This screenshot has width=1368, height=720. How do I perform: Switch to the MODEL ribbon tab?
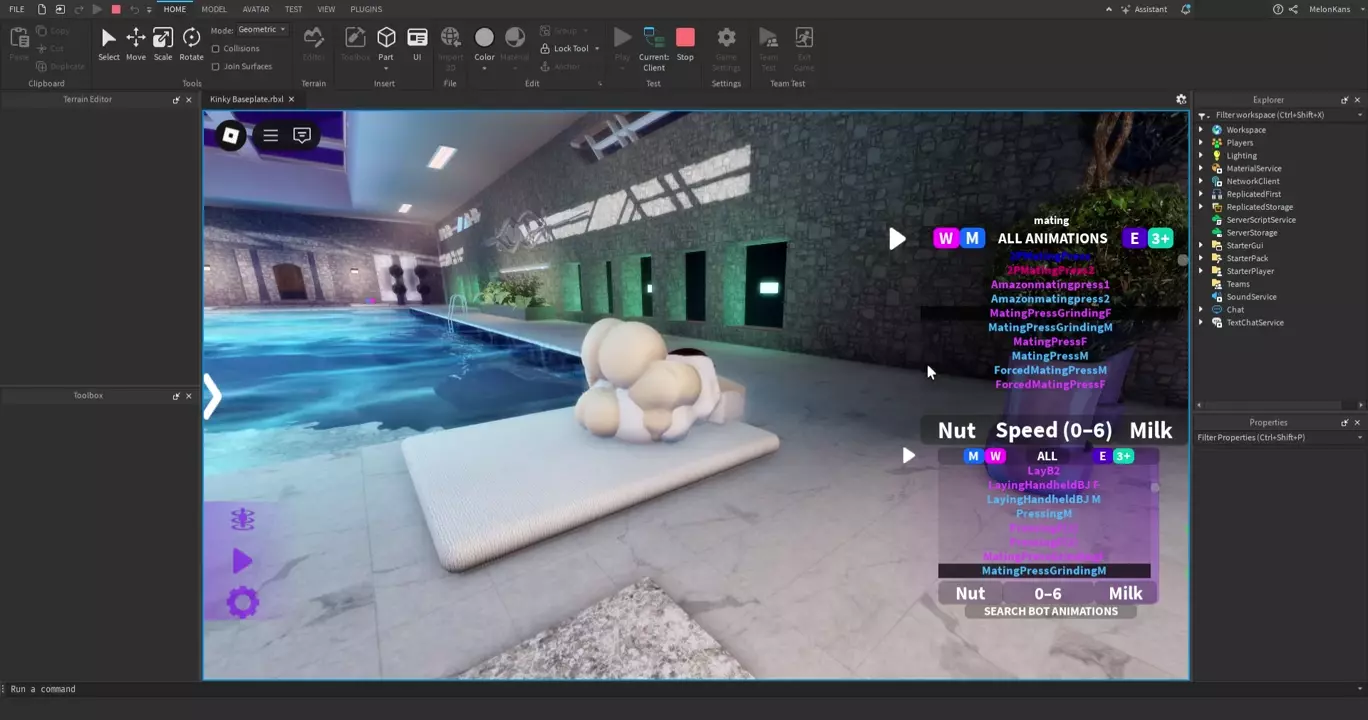(x=214, y=9)
